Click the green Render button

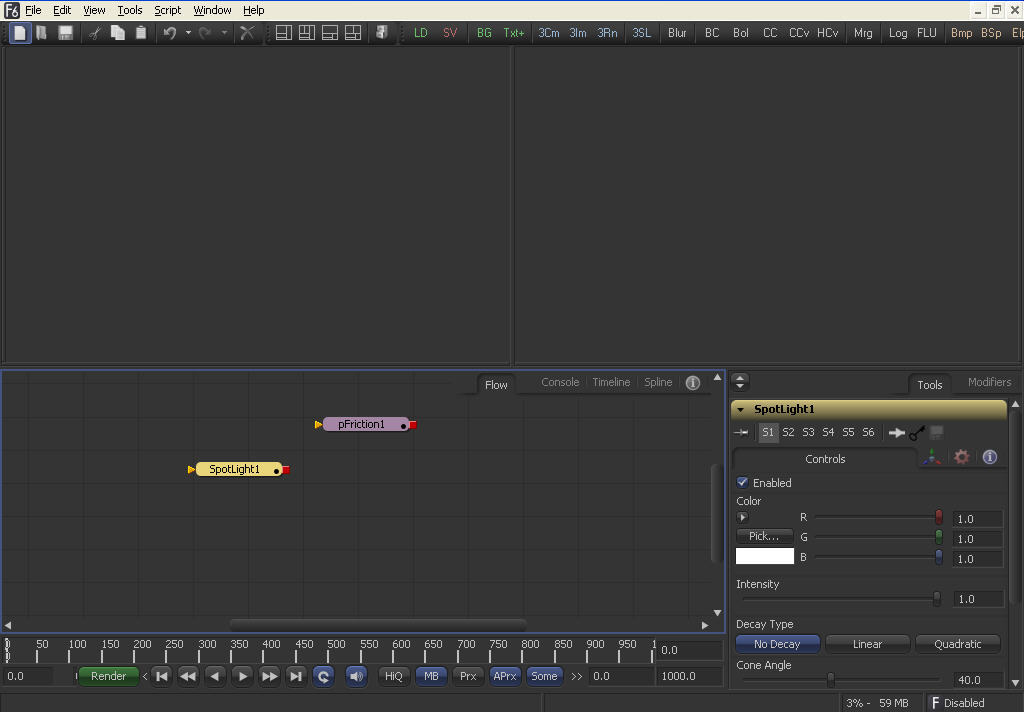point(108,676)
